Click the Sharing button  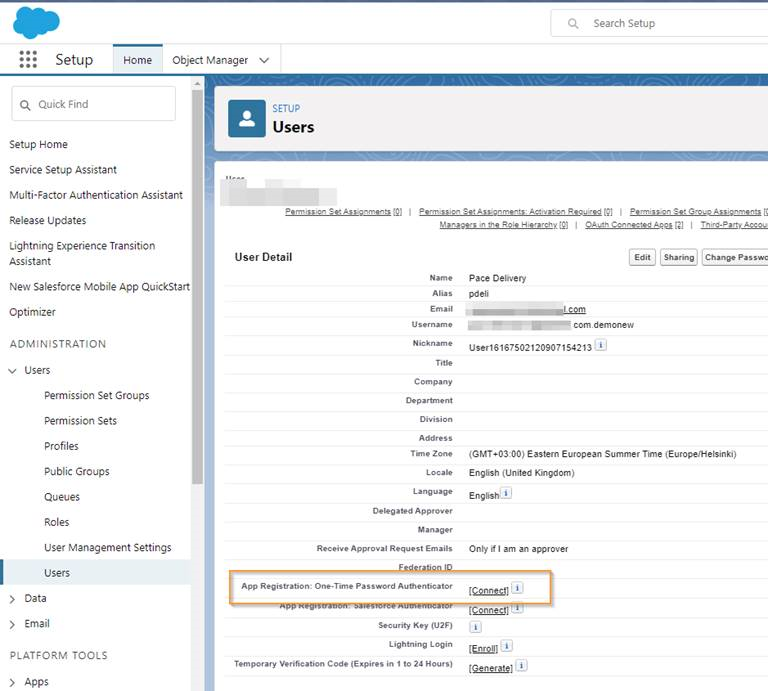coord(678,258)
